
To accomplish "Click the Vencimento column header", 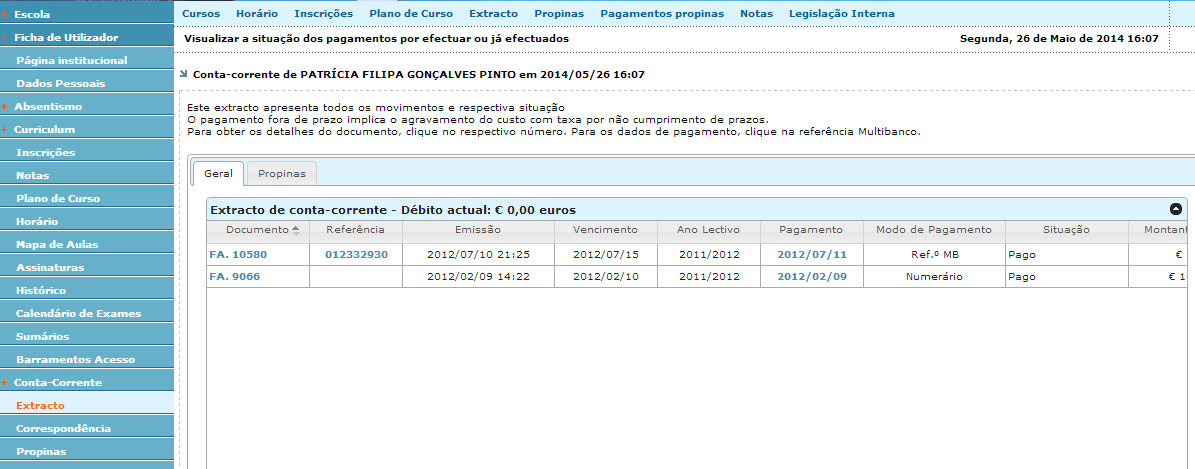I will pos(605,230).
